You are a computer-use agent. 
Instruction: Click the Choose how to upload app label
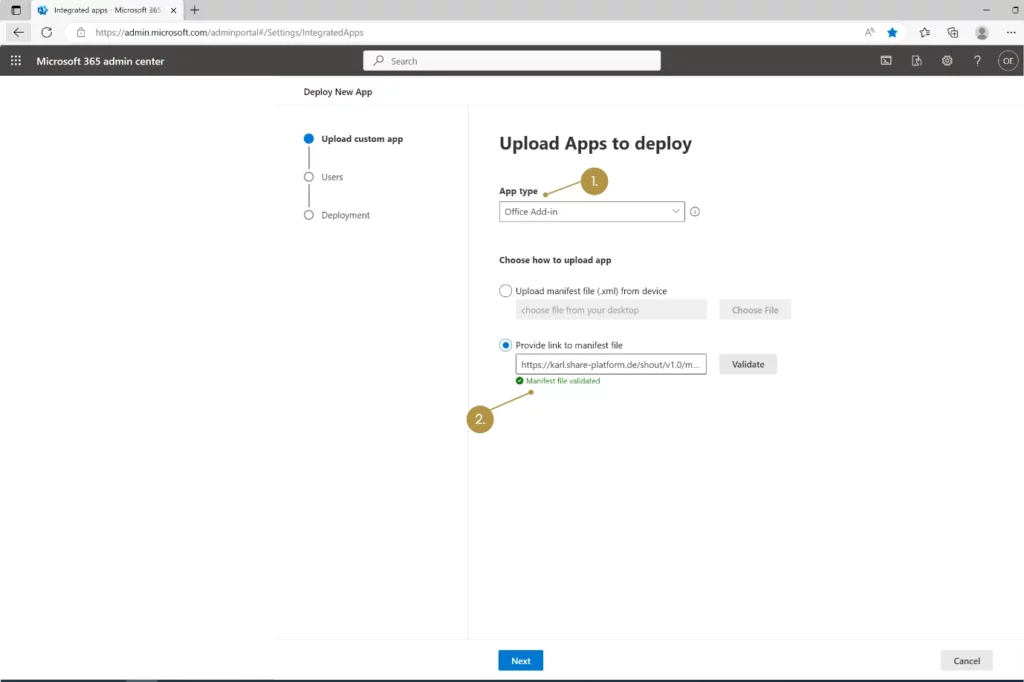click(555, 260)
